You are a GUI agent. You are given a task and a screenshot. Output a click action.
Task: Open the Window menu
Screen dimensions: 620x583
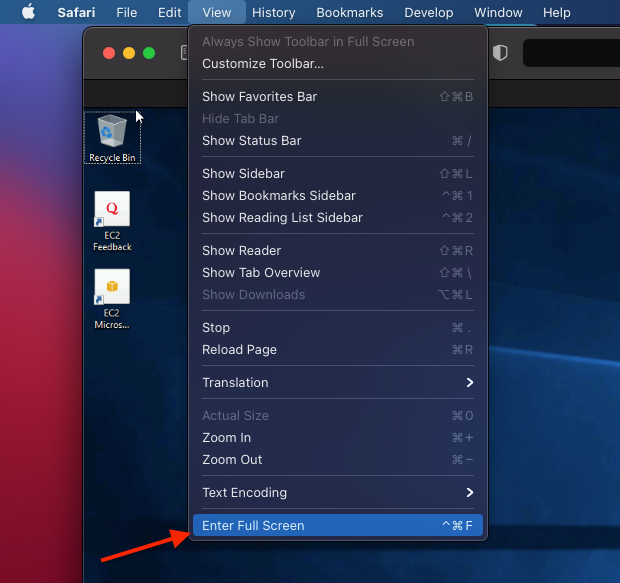(x=498, y=12)
